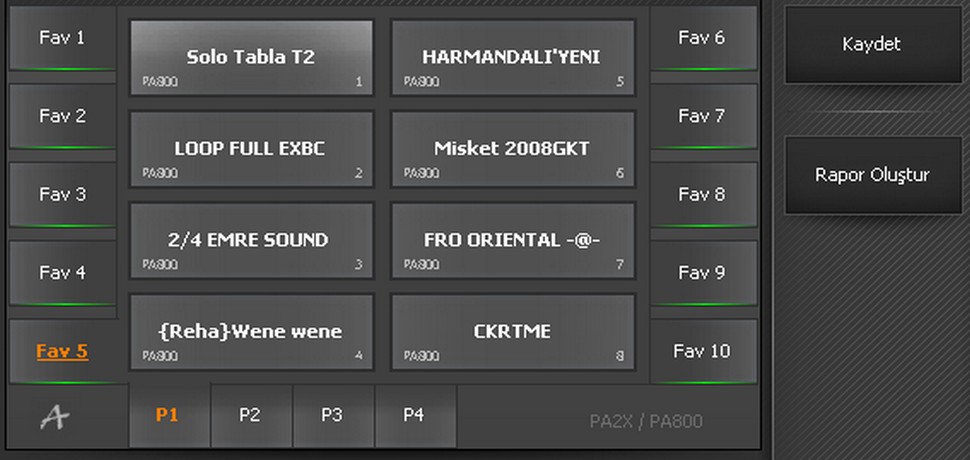The image size is (970, 460).
Task: Select the FRO ORIENTAL -@- style
Action: (x=513, y=241)
